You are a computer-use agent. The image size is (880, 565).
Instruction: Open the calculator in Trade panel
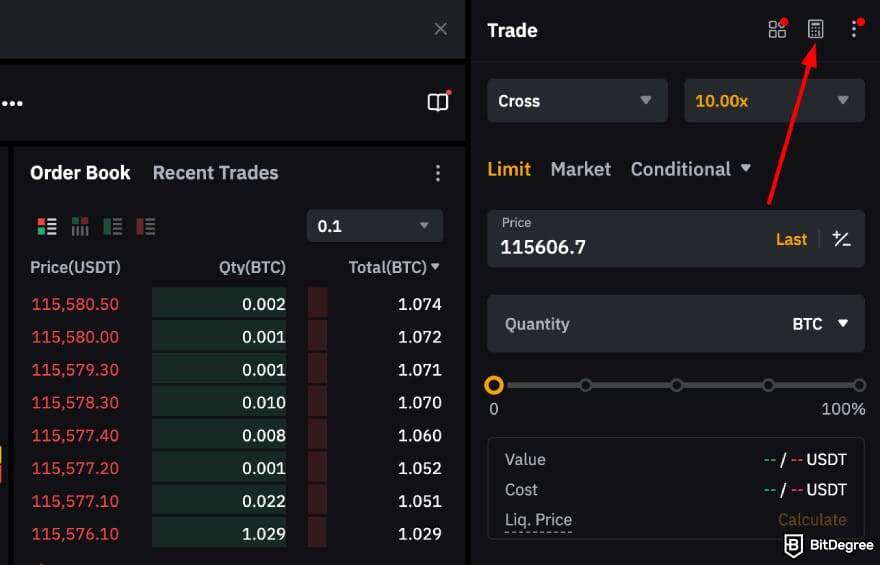point(816,29)
